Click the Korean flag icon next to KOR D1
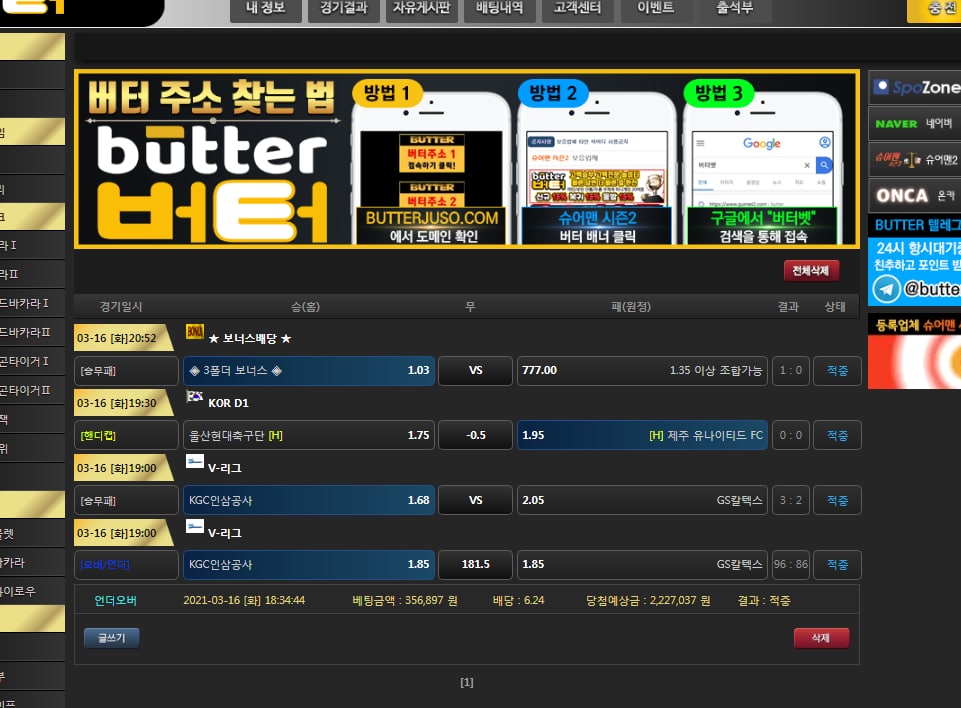Image resolution: width=961 pixels, height=708 pixels. [x=195, y=397]
